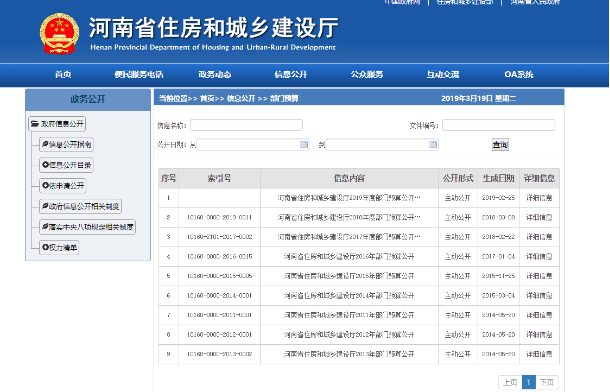
Task: Click the folder icon beside 政府信息公开
Action: (35, 124)
